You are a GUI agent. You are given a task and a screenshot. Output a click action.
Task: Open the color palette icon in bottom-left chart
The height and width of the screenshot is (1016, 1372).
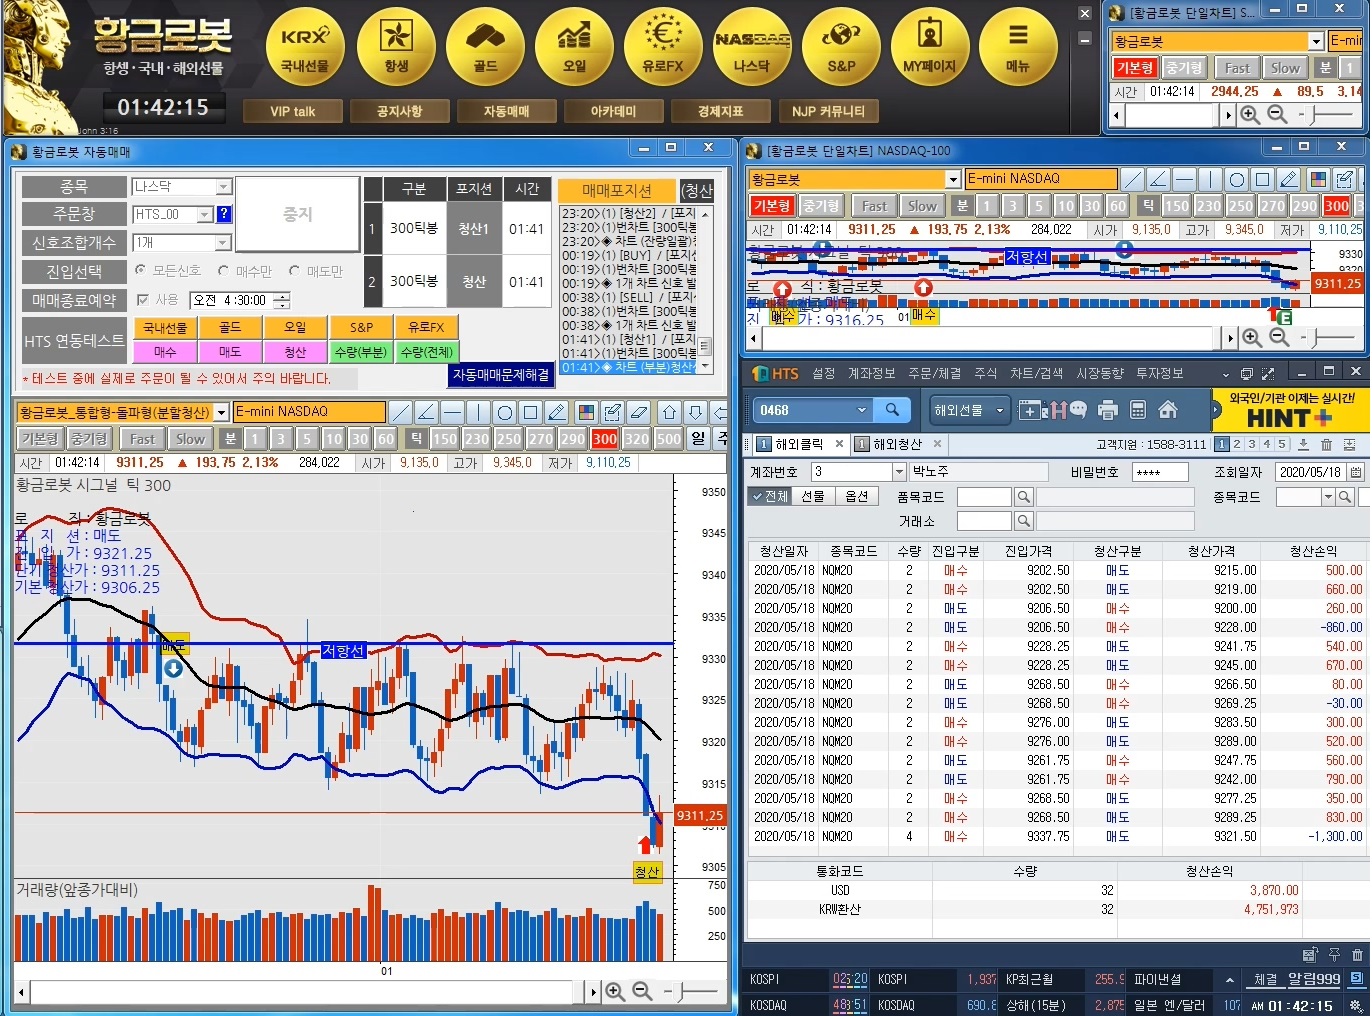(587, 412)
